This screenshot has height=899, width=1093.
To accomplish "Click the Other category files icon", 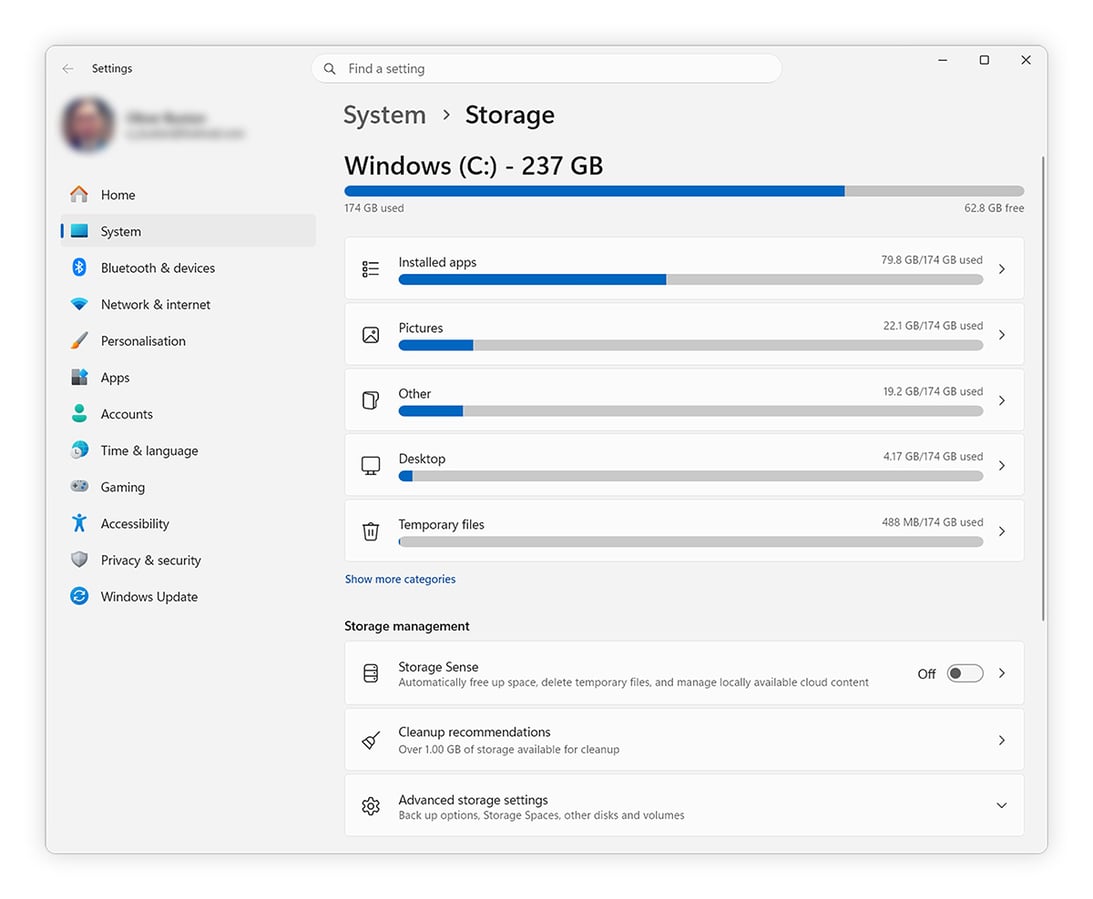I will 371,400.
